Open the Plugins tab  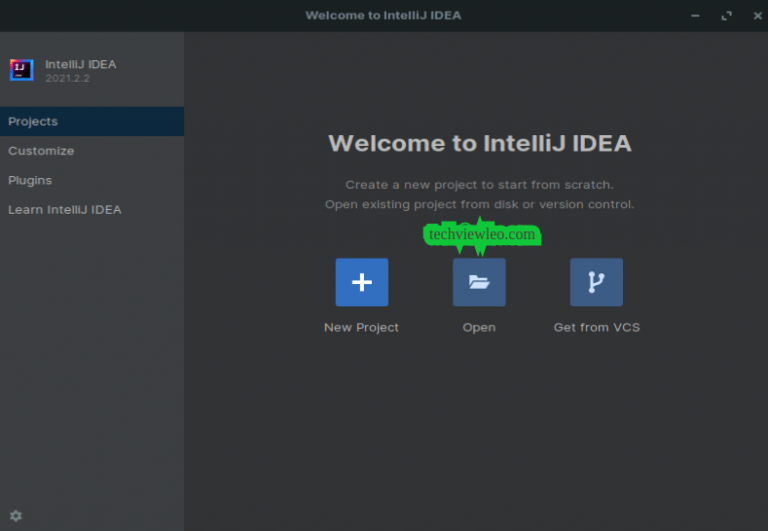pos(92,180)
